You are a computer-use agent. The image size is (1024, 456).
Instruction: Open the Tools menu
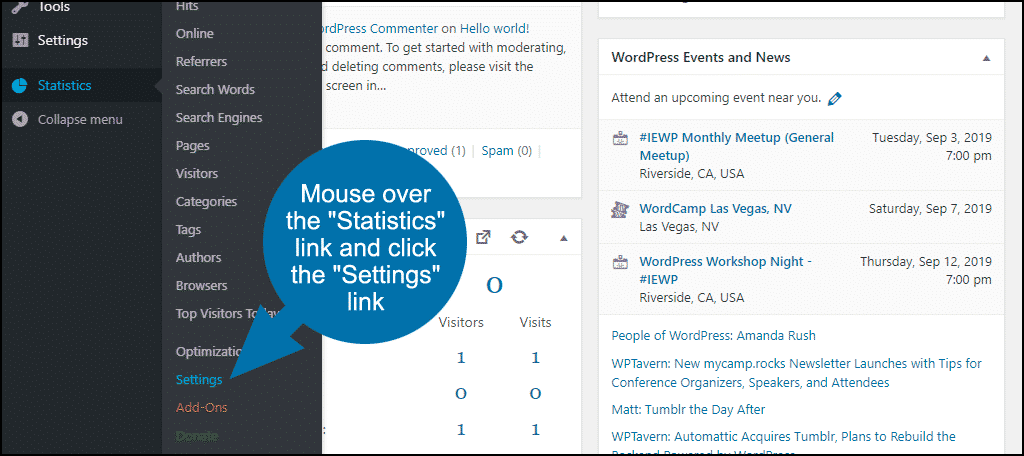click(54, 8)
